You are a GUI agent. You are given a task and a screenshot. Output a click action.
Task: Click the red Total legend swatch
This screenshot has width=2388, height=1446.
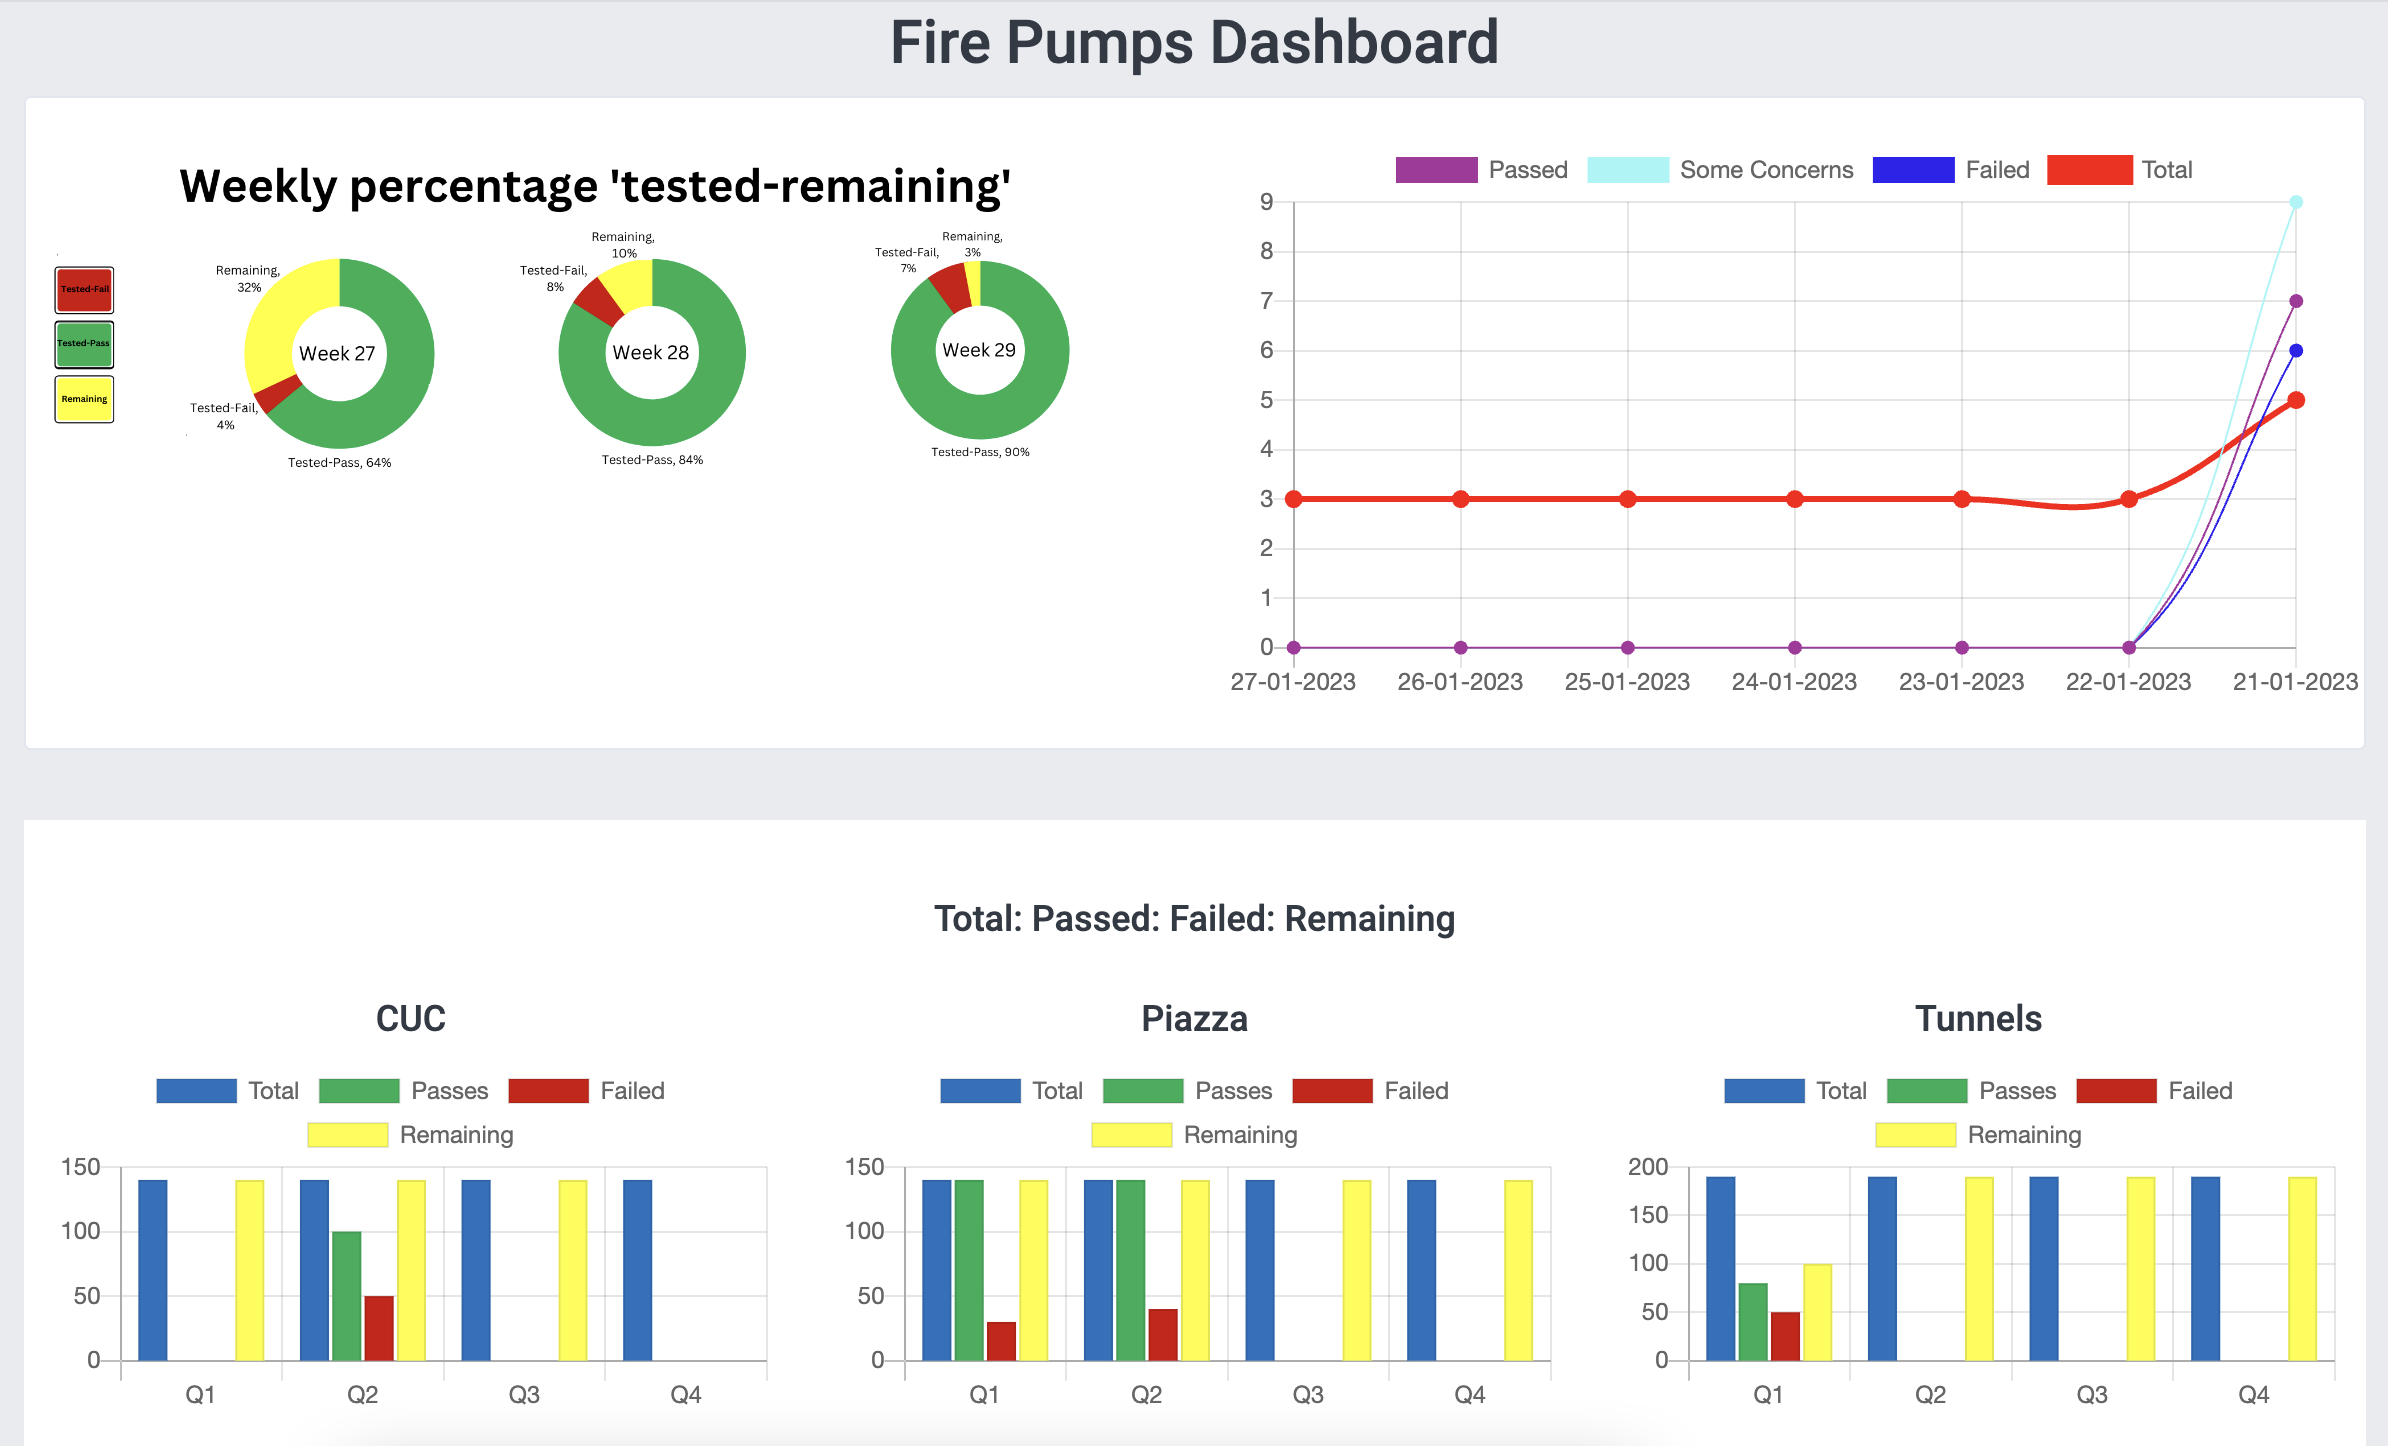point(2089,170)
